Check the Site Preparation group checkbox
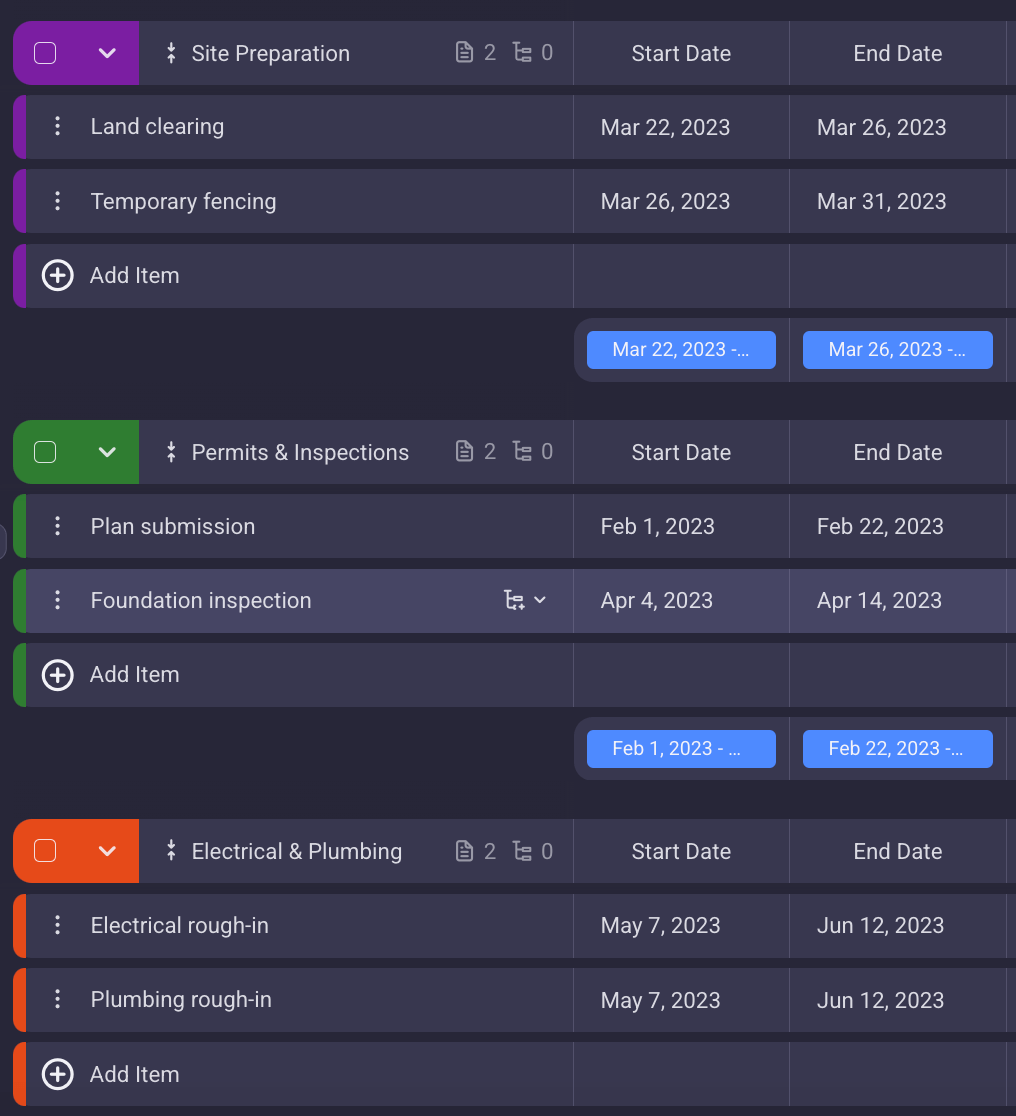The height and width of the screenshot is (1116, 1016). (x=44, y=52)
